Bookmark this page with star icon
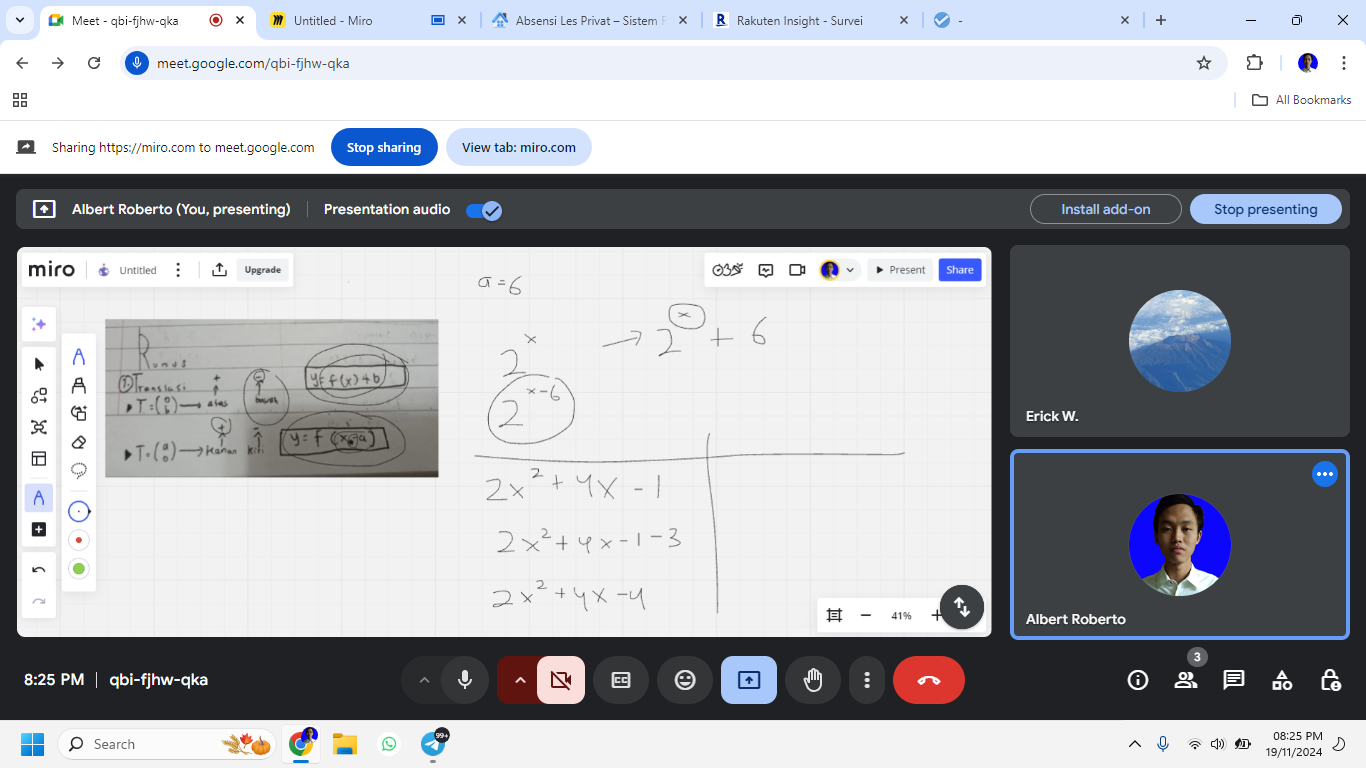 point(1204,63)
